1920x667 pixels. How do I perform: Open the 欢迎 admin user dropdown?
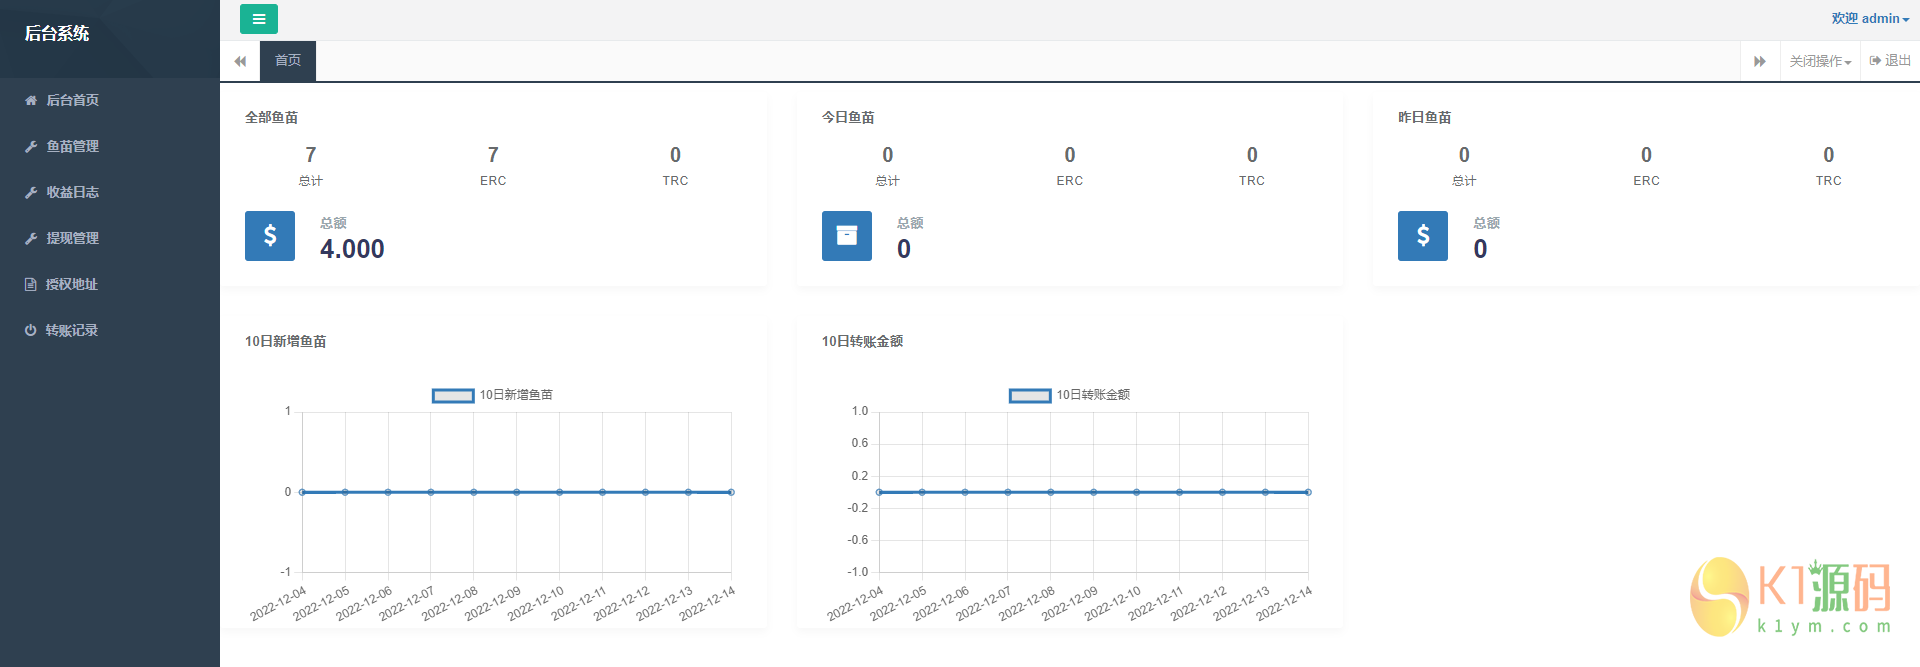[x=1869, y=19]
